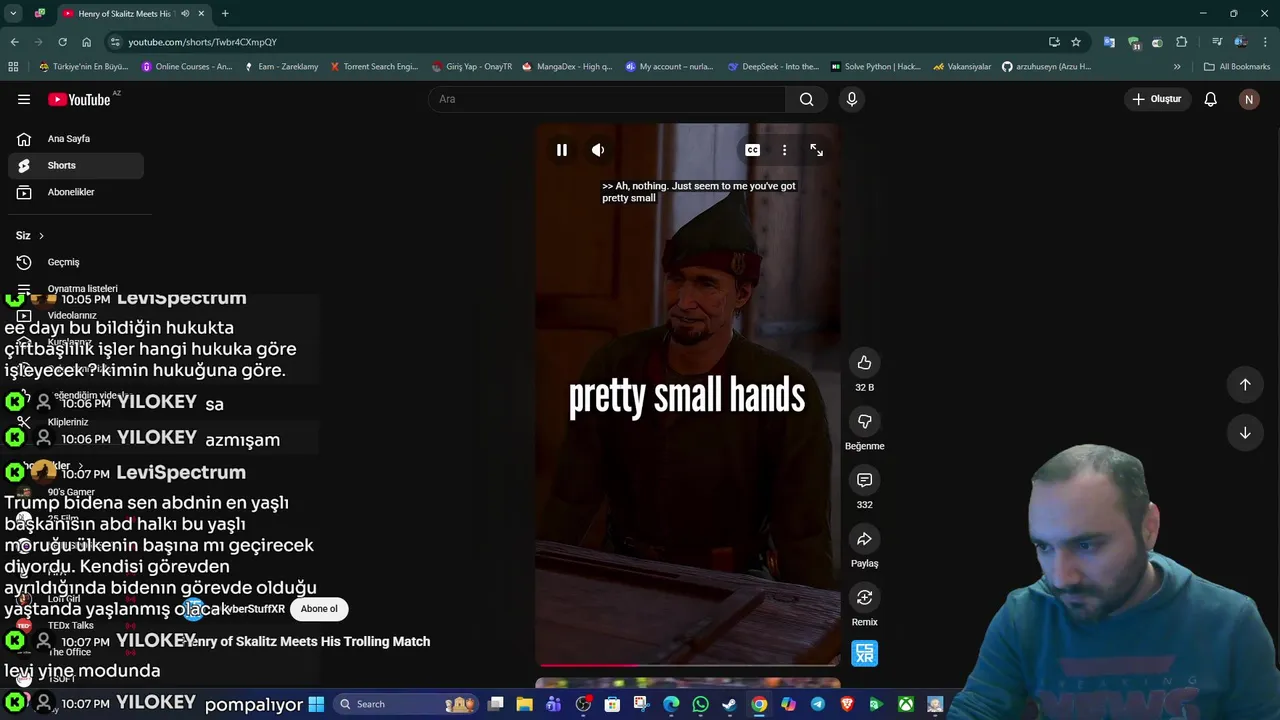
Task: Open the Chrome home button
Action: coord(87,42)
